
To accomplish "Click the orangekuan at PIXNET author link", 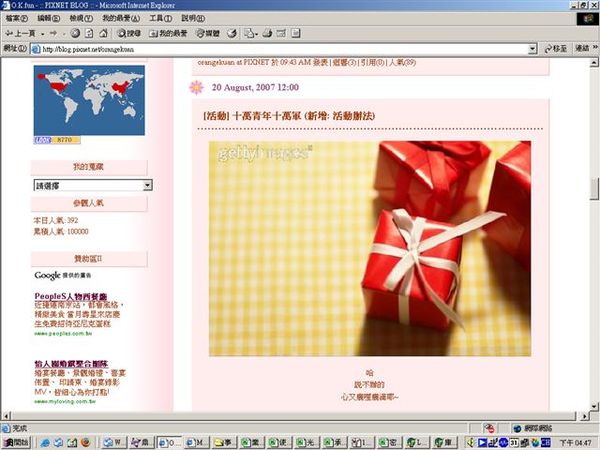I will [233, 62].
